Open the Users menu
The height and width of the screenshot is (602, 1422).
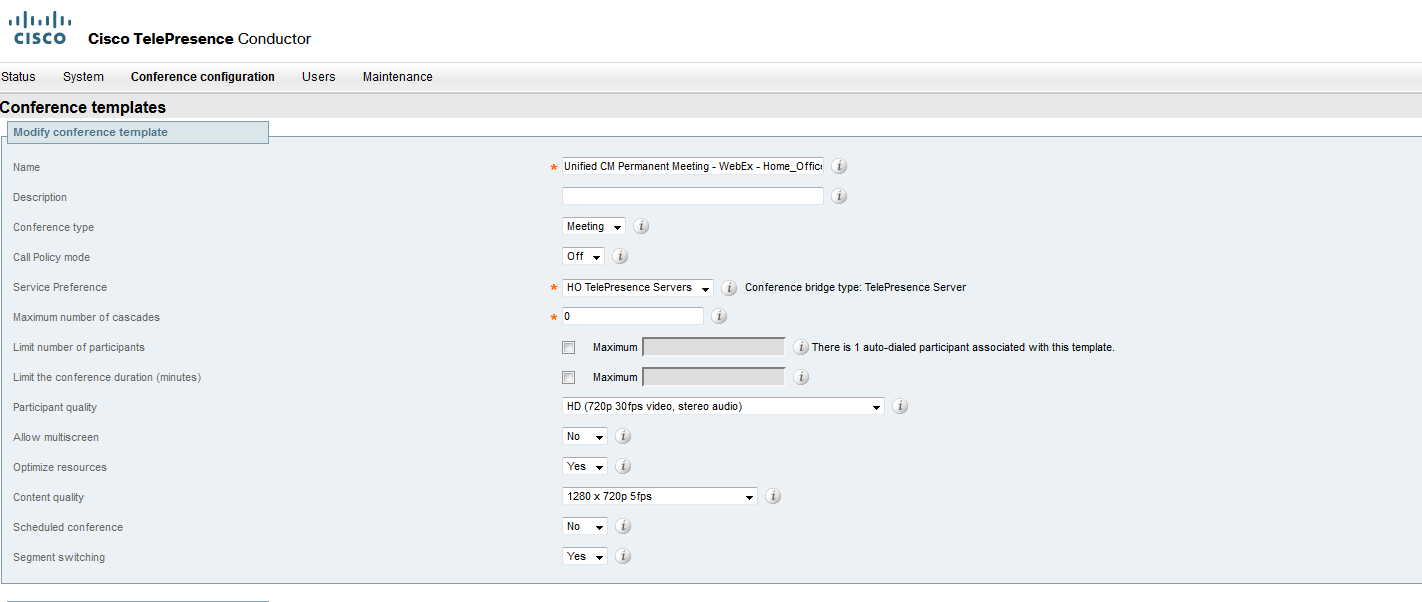tap(319, 77)
